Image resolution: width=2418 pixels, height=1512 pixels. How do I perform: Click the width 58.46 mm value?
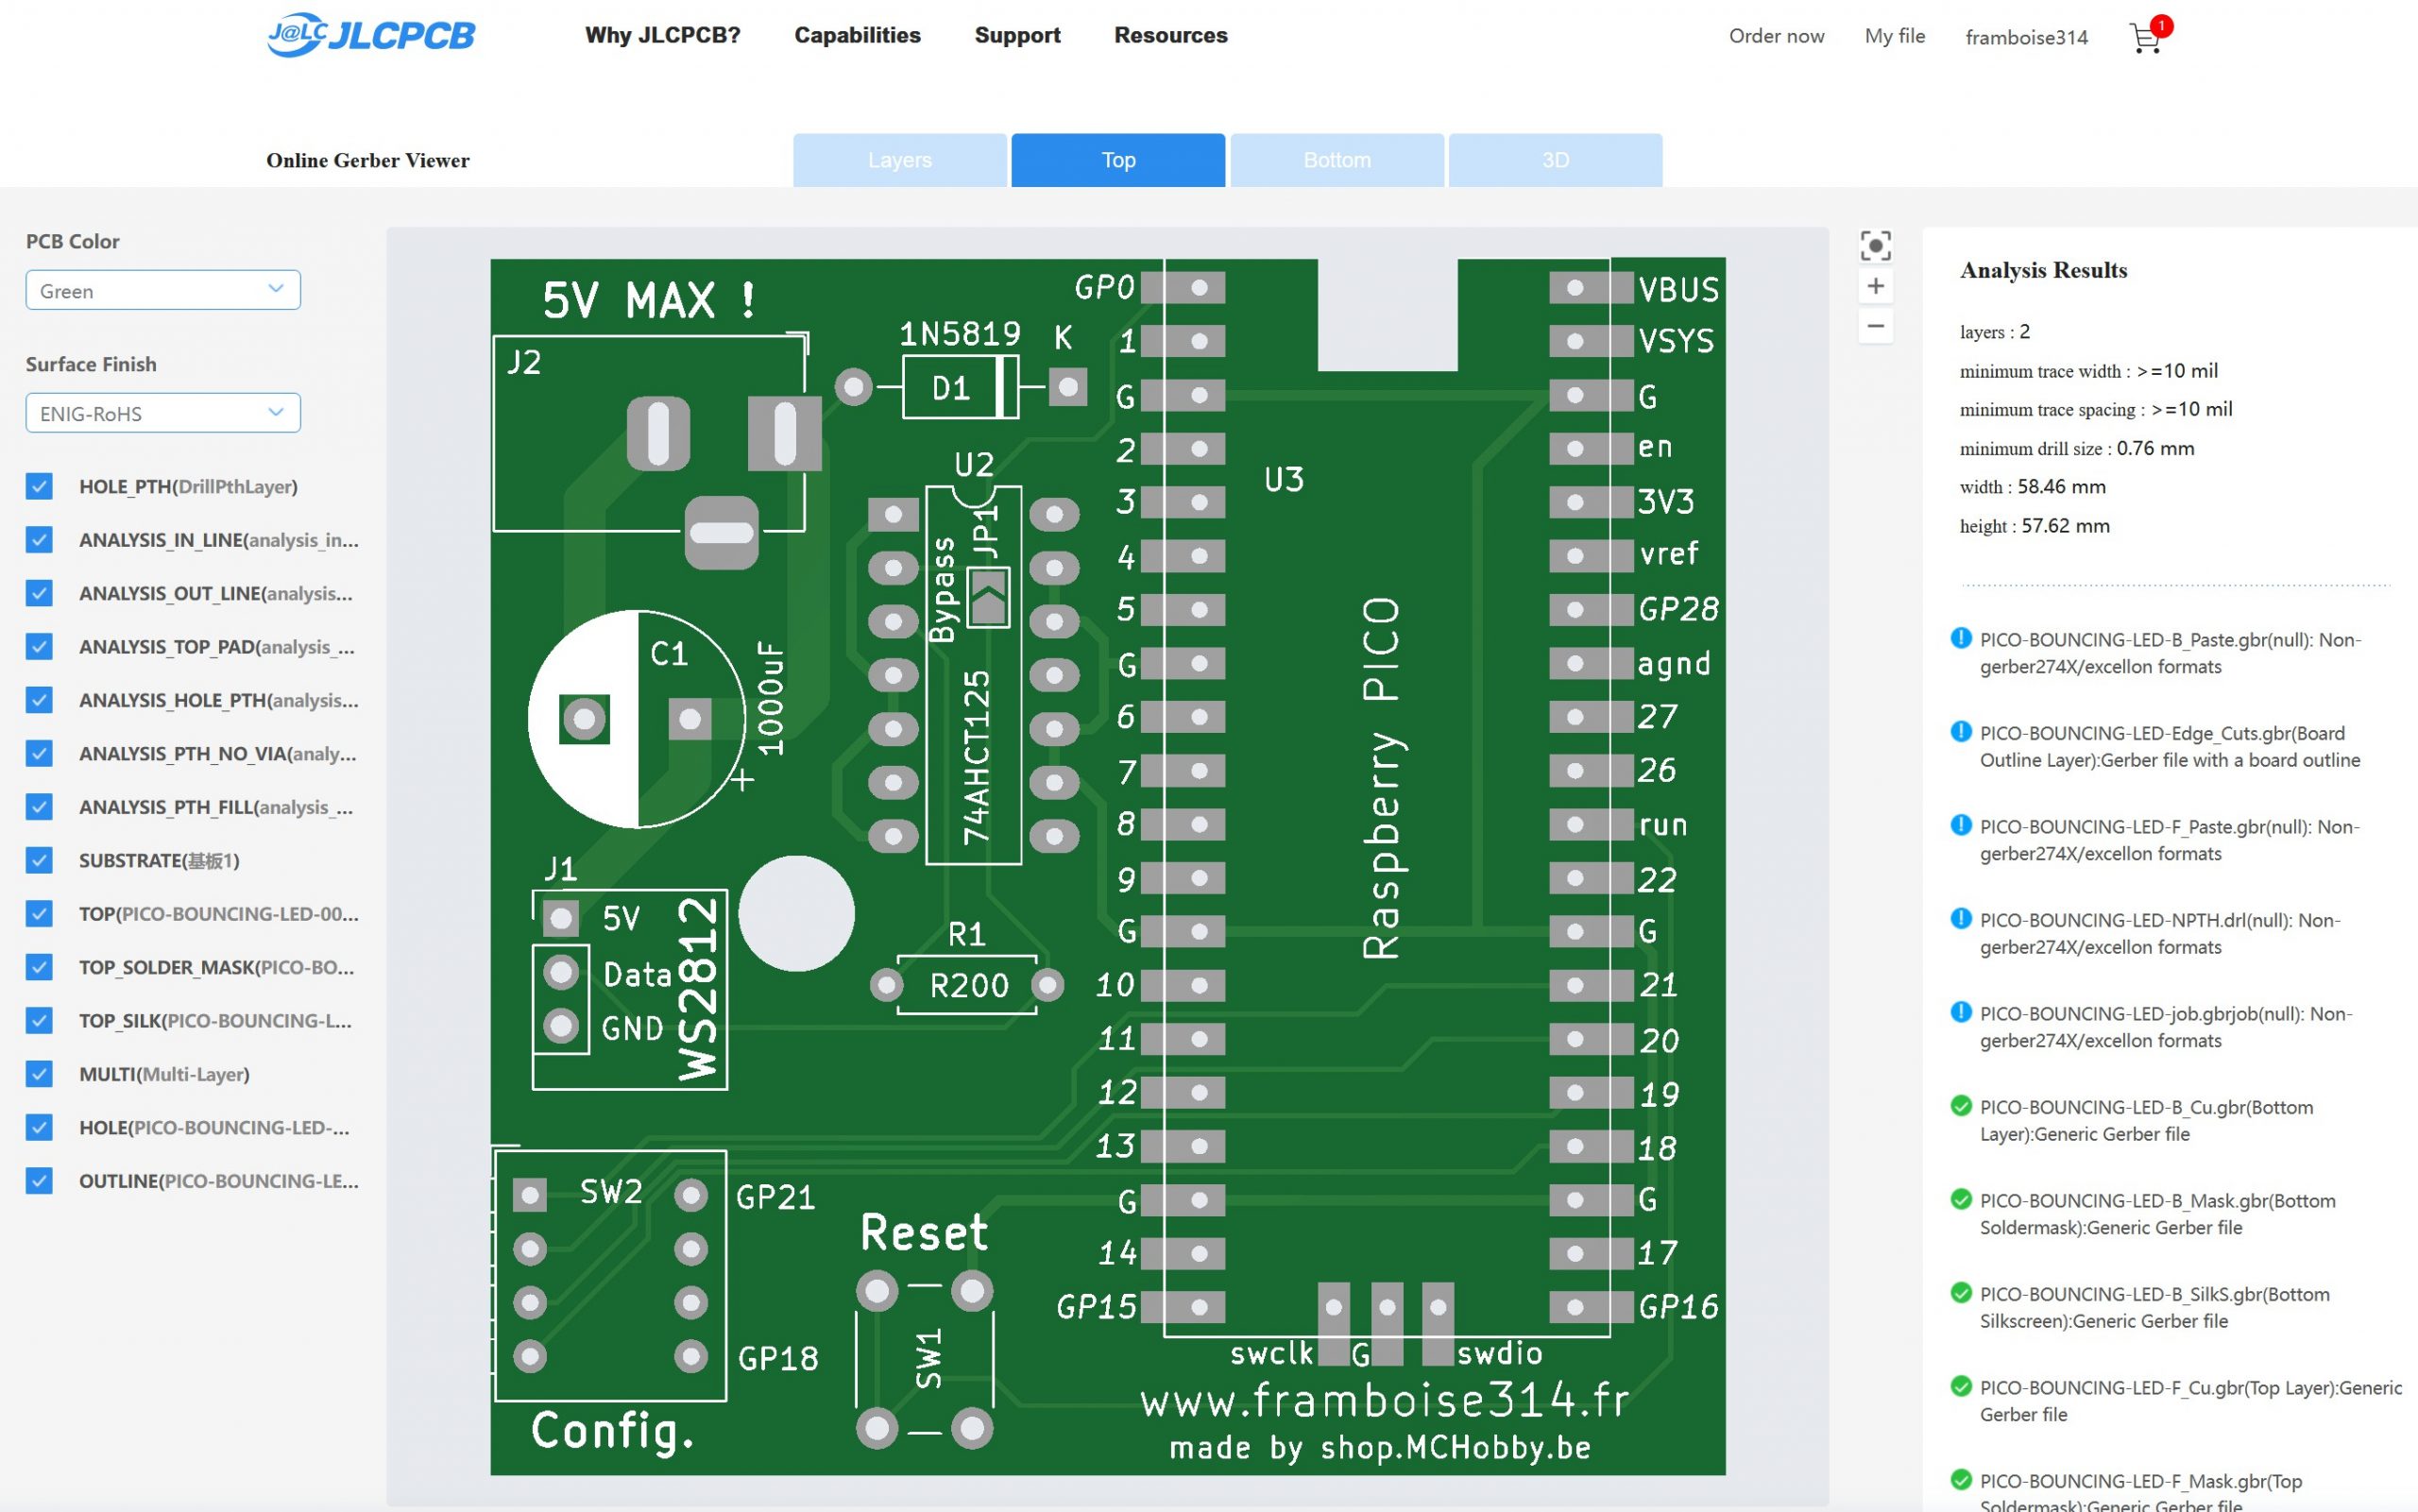[2061, 487]
